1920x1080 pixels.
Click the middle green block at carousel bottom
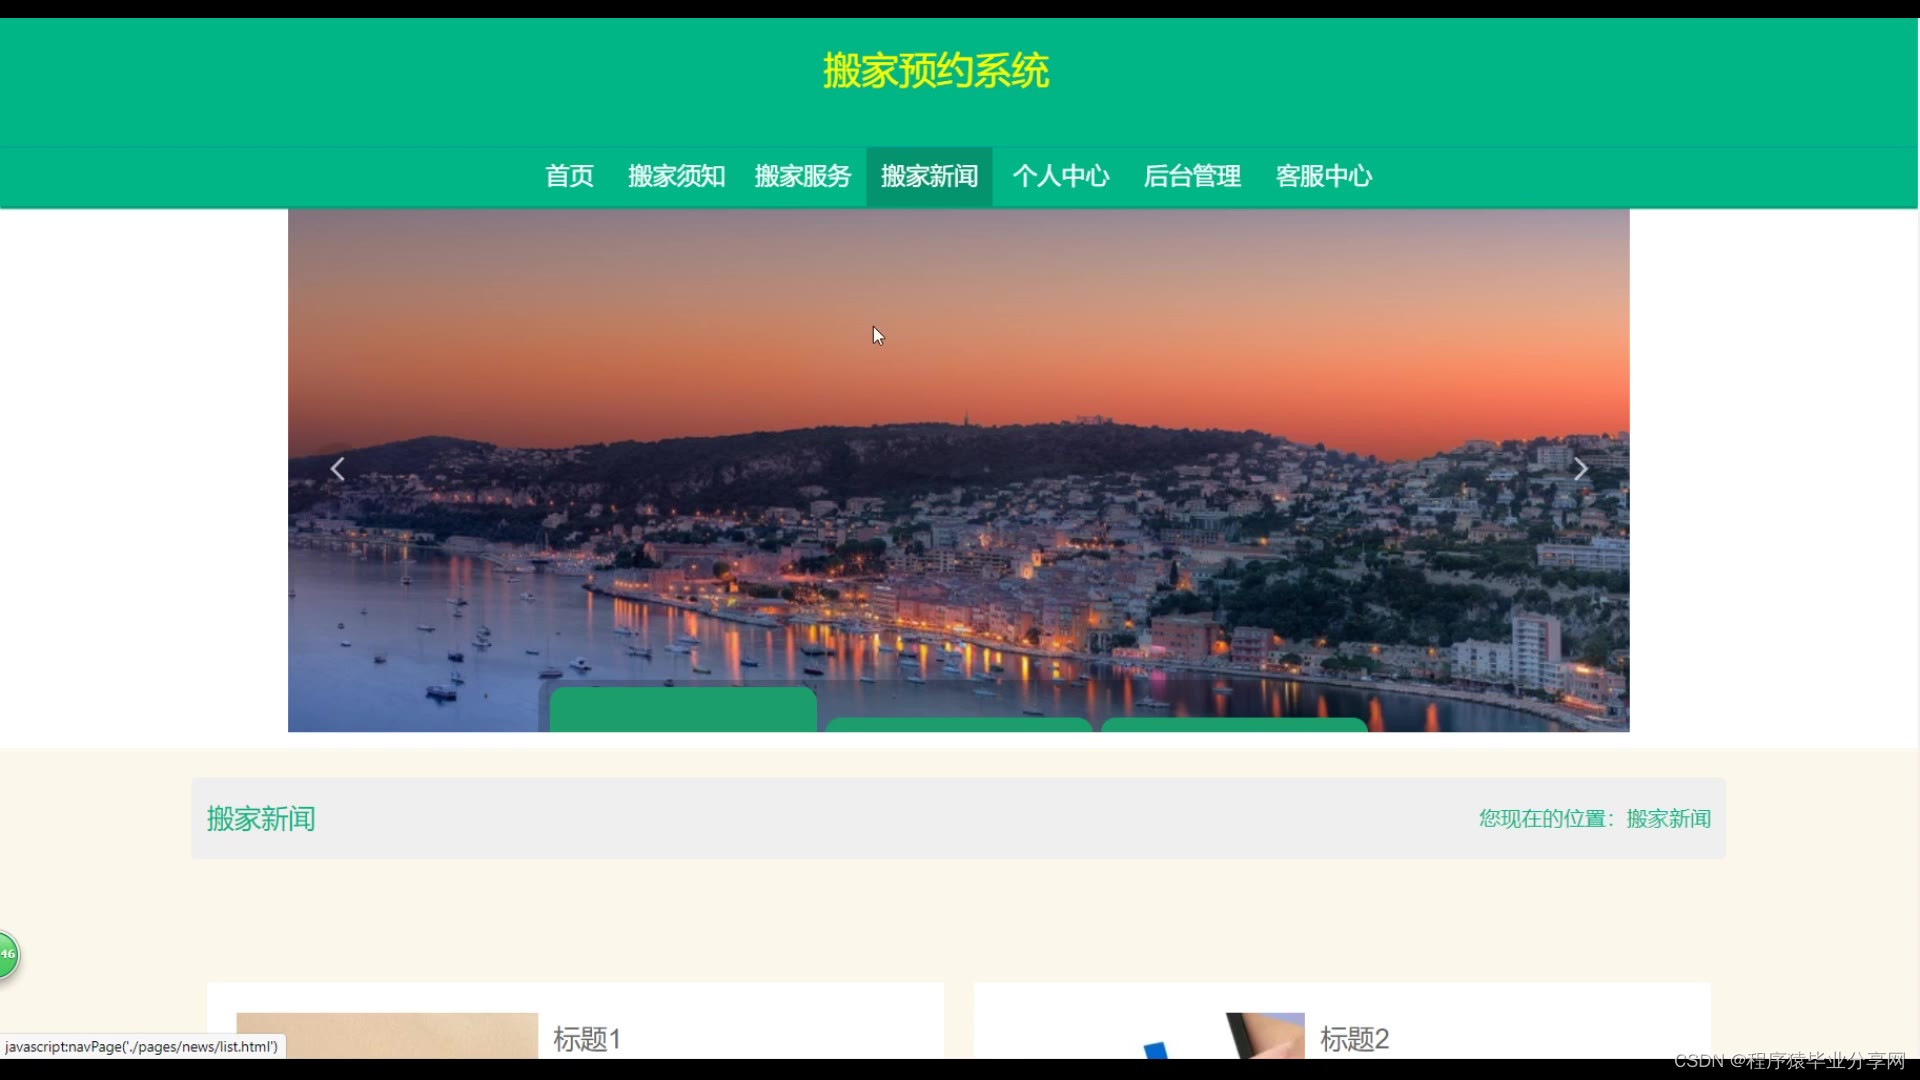tap(958, 725)
